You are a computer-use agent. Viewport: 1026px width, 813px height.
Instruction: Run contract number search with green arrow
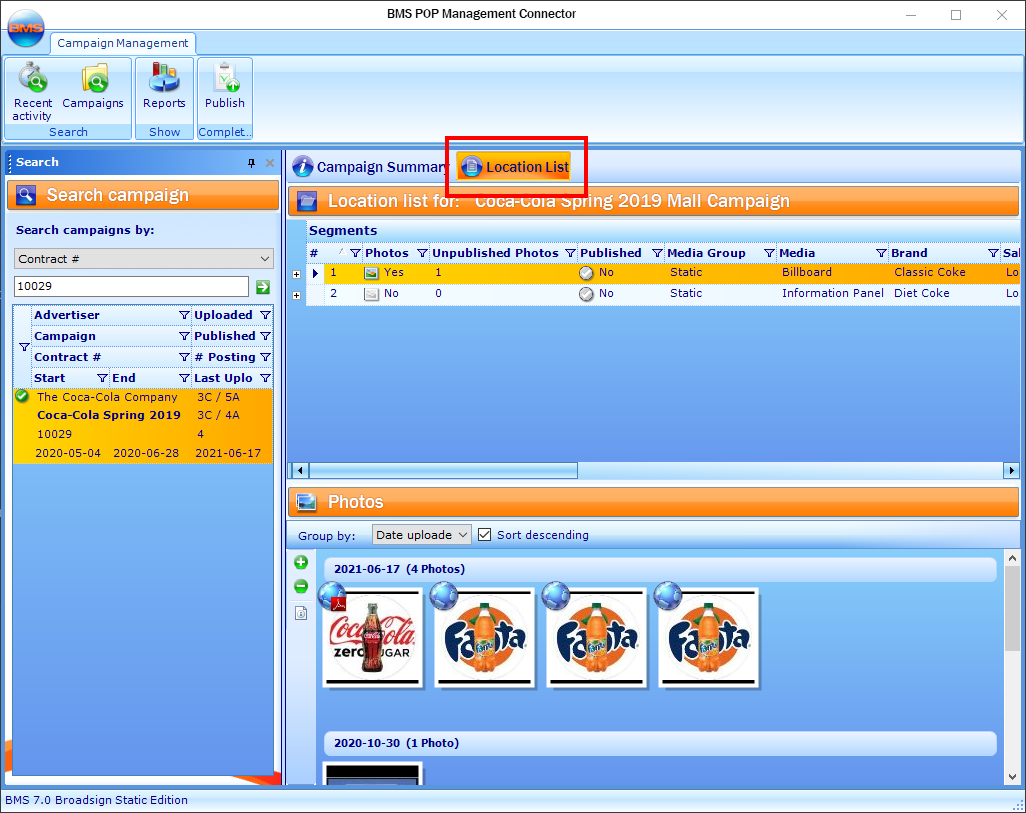(263, 287)
